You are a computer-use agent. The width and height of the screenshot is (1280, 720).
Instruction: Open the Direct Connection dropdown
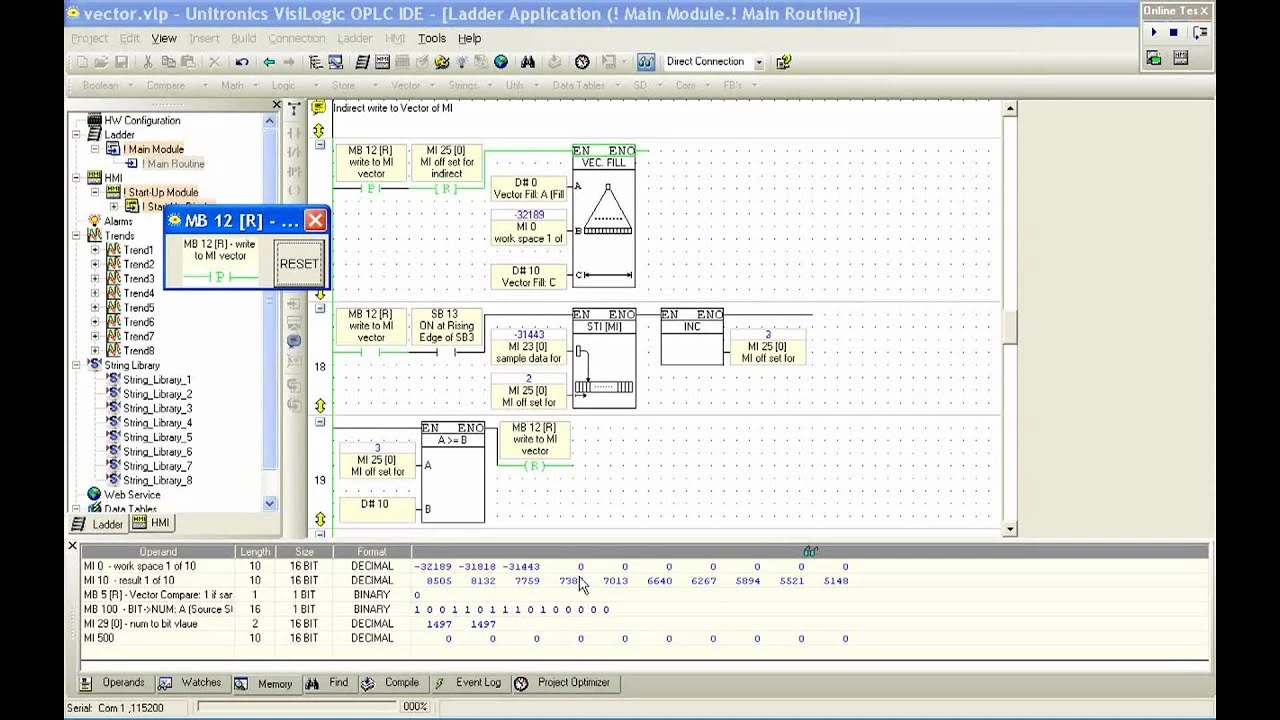[758, 62]
